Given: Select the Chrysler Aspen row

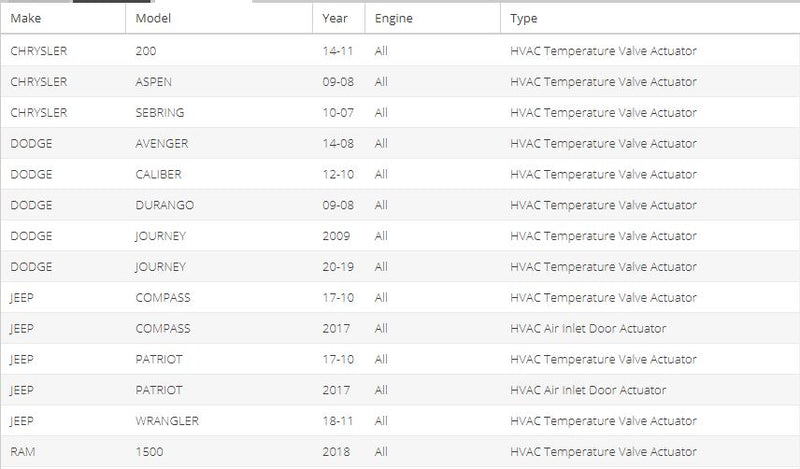Looking at the screenshot, I should point(400,82).
